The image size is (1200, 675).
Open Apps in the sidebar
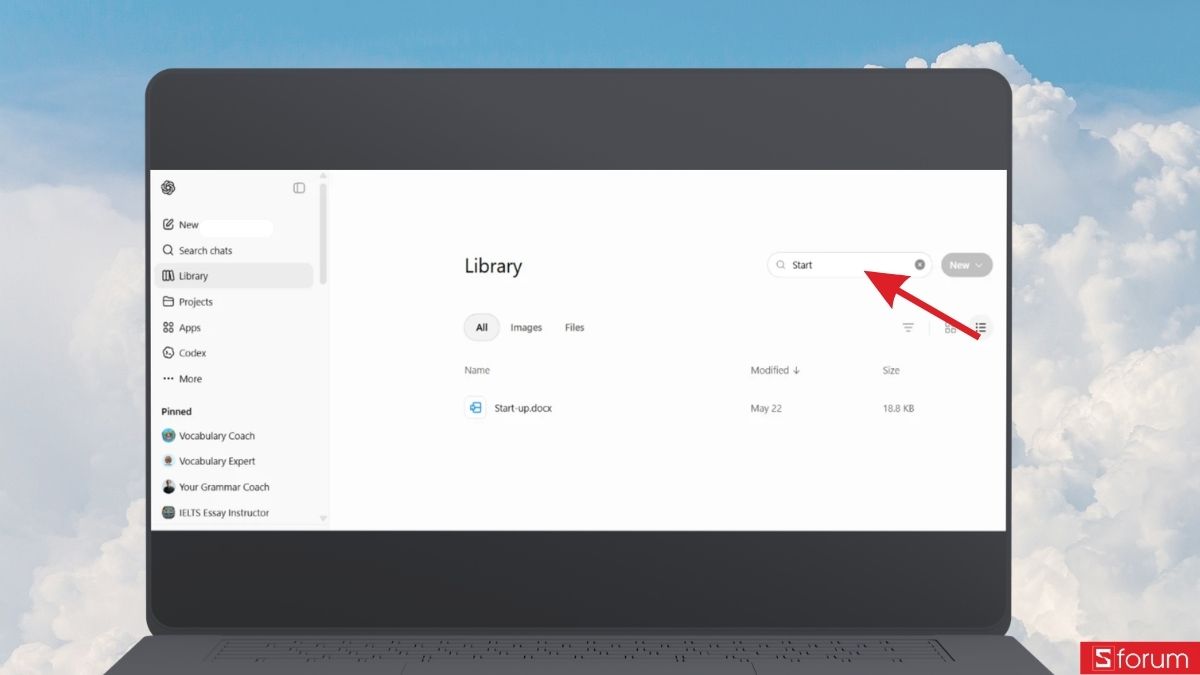181,328
